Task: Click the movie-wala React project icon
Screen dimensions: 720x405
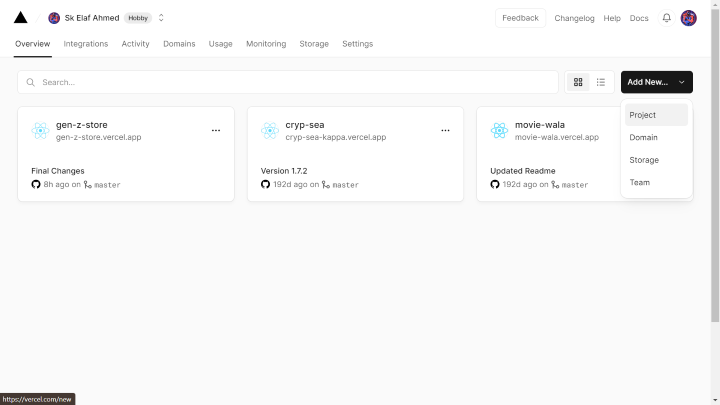Action: click(x=499, y=130)
